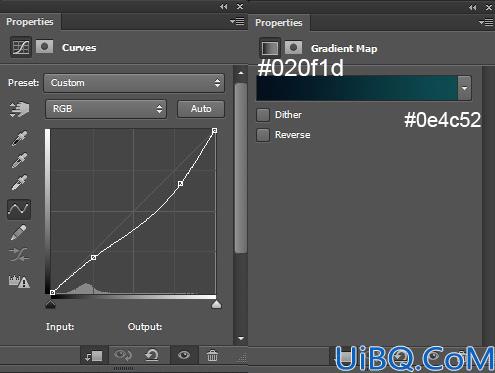Select the upper-middle curve control point
Image resolution: width=495 pixels, height=373 pixels.
point(180,183)
